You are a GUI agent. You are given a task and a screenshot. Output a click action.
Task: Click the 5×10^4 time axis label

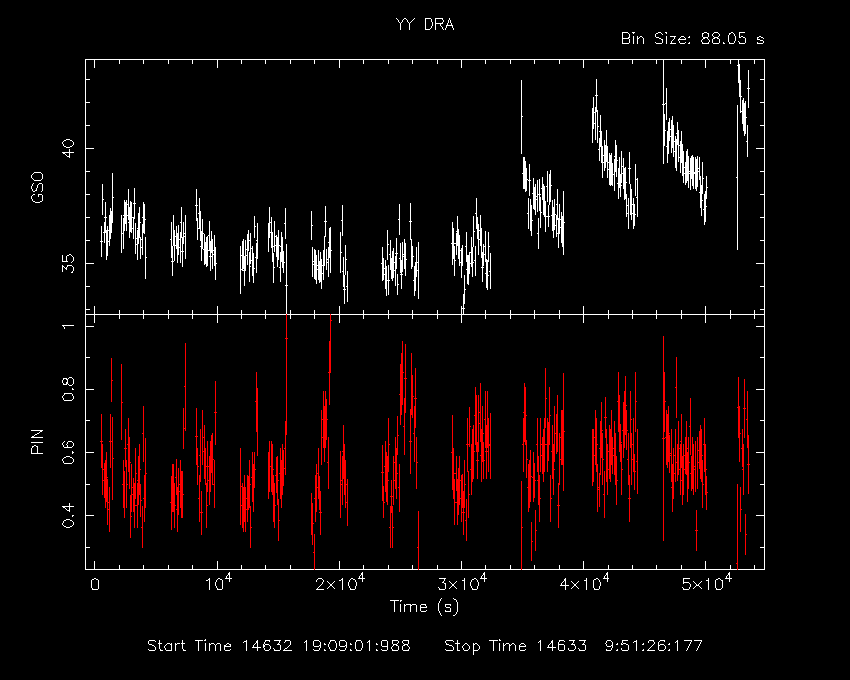tap(707, 583)
